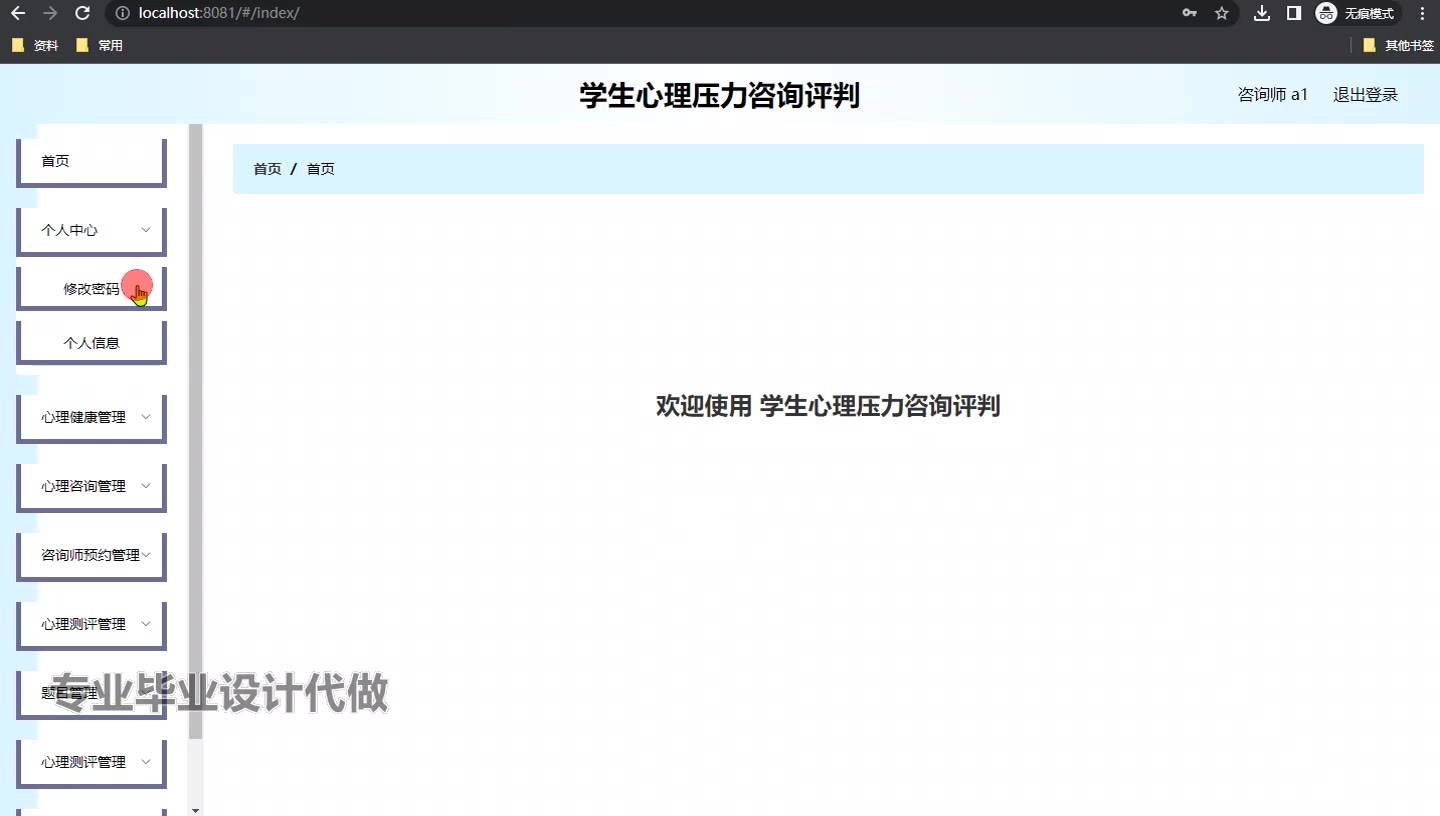Viewport: 1440px width, 816px height.
Task: Expand the 咨询师预约管理 sidebar menu
Action: click(x=91, y=555)
